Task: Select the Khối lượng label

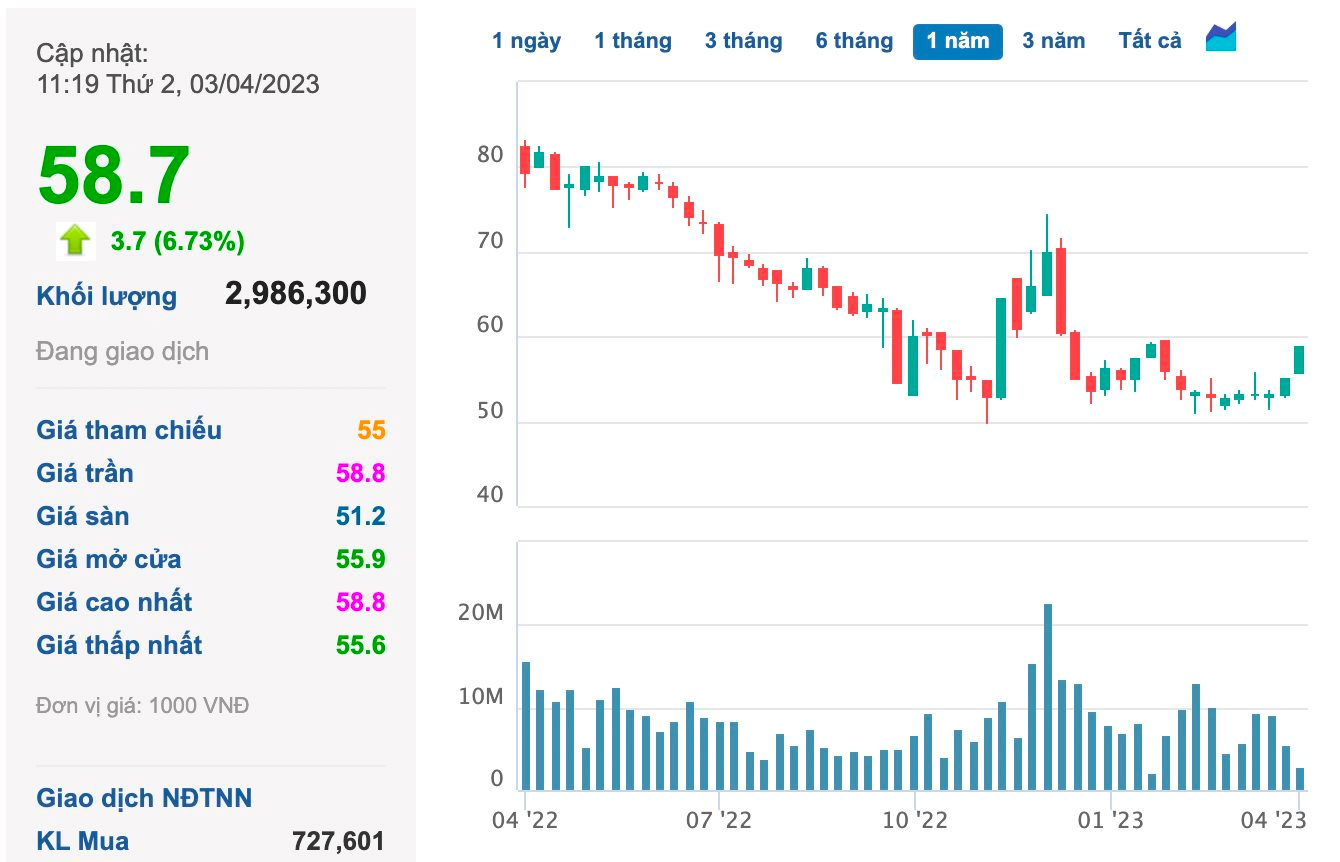Action: [x=107, y=296]
